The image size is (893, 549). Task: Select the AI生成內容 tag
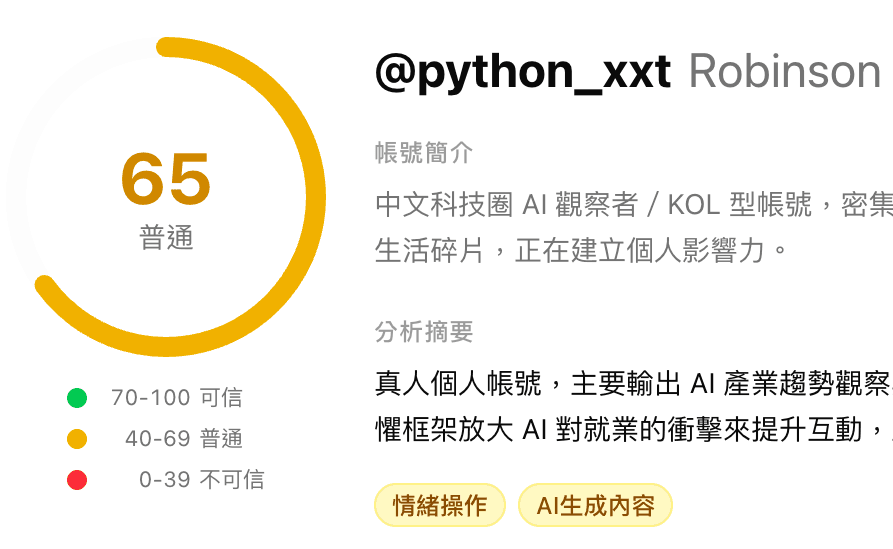tap(595, 506)
